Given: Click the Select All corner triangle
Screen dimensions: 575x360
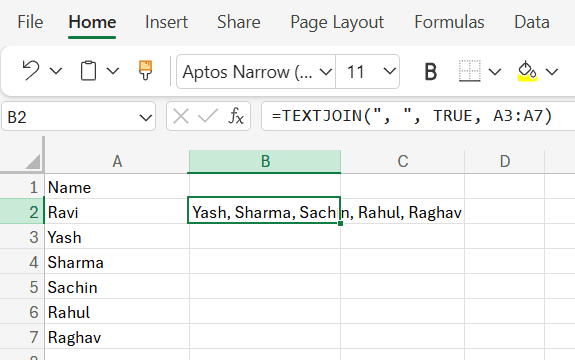Looking at the screenshot, I should 32,162.
